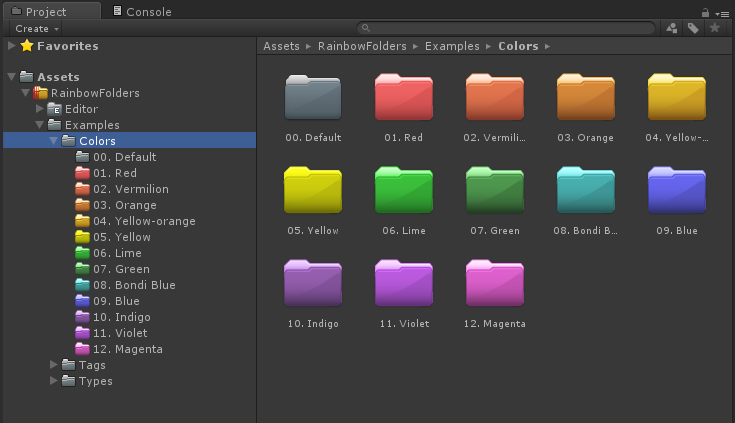Click Examples in the breadcrumb path
This screenshot has height=423, width=735.
pyautogui.click(x=452, y=46)
